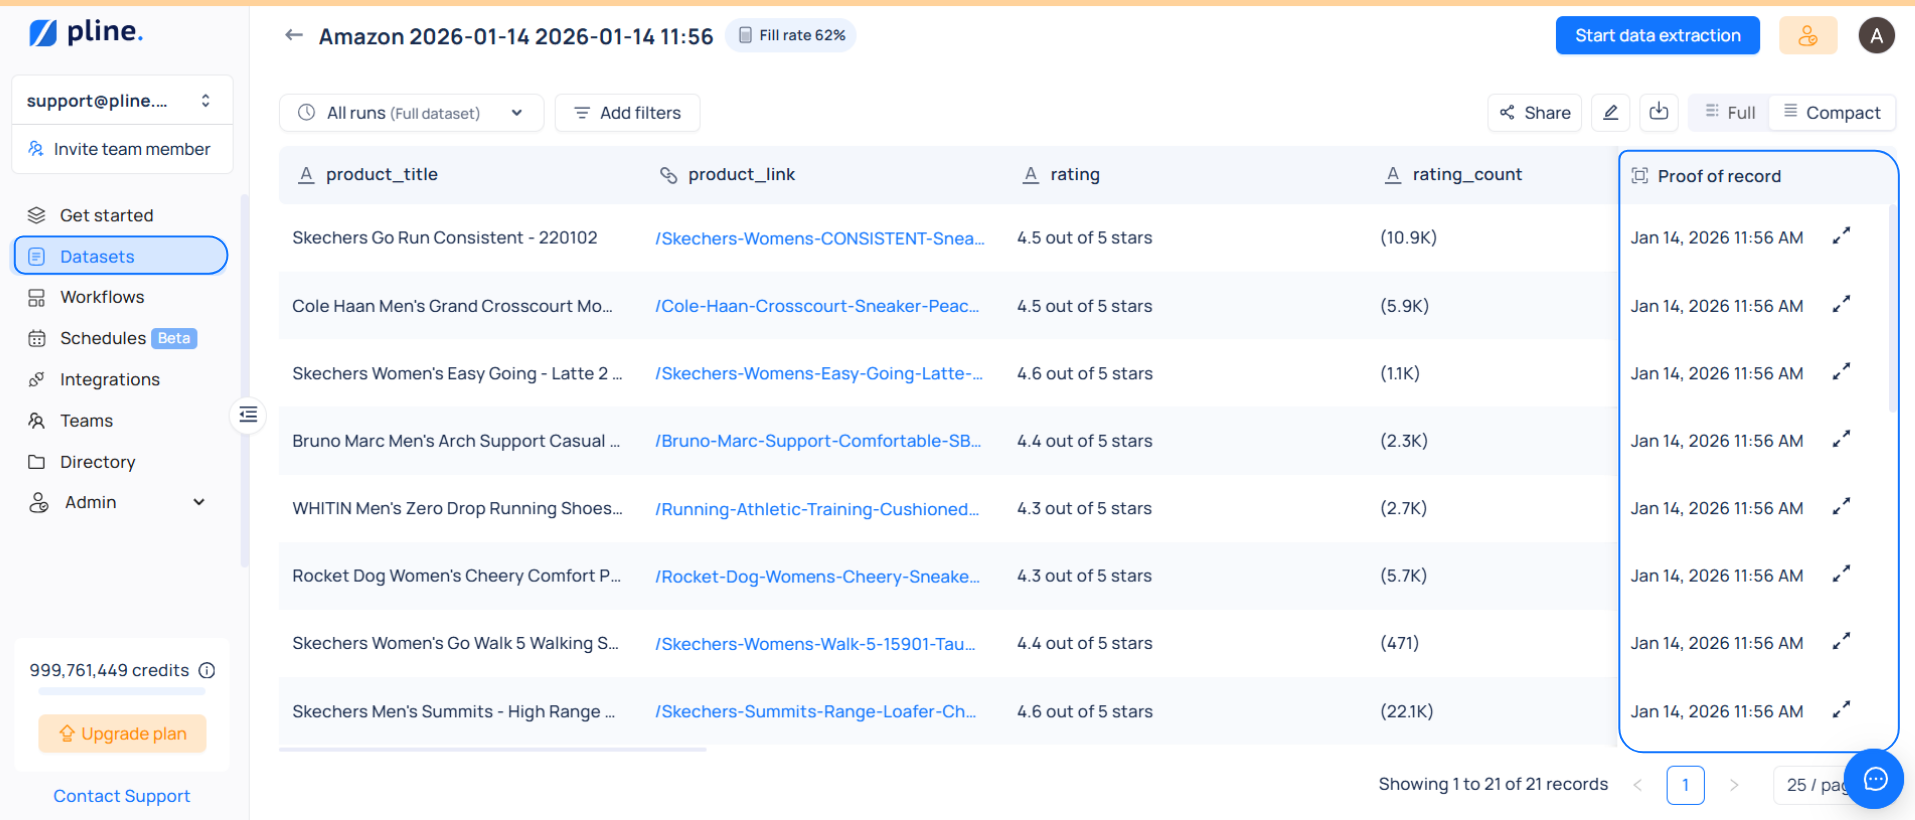The height and width of the screenshot is (820, 1915).
Task: Open Integrations in the sidebar
Action: (109, 380)
